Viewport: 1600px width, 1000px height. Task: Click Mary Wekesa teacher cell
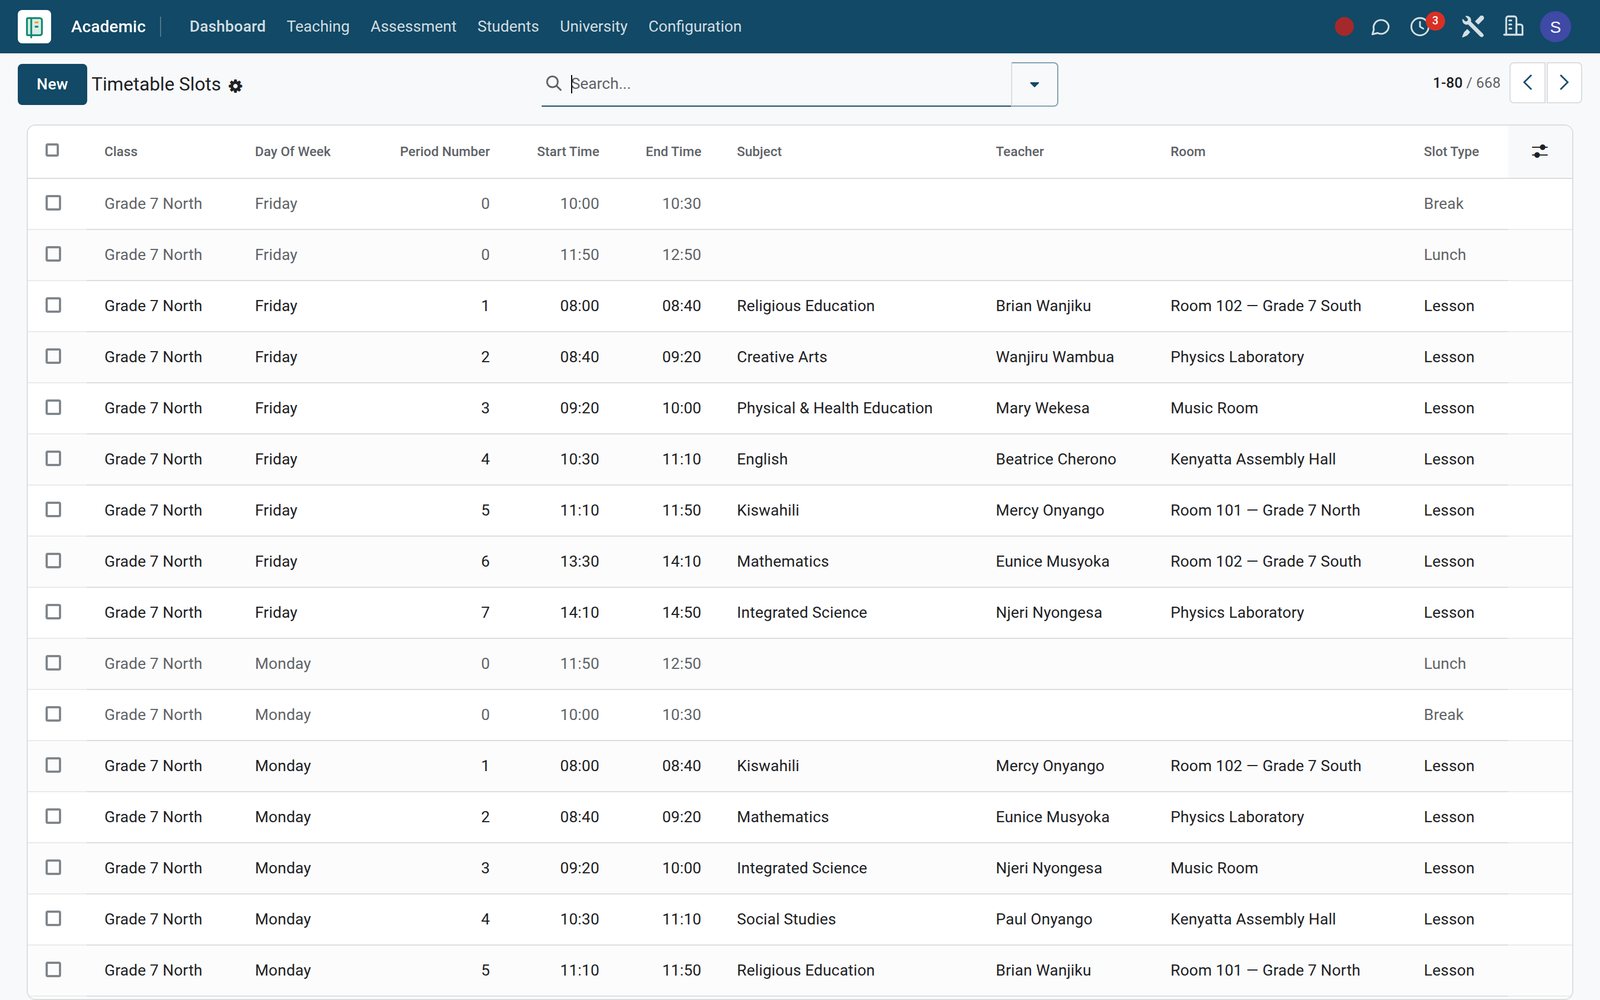pos(1042,408)
